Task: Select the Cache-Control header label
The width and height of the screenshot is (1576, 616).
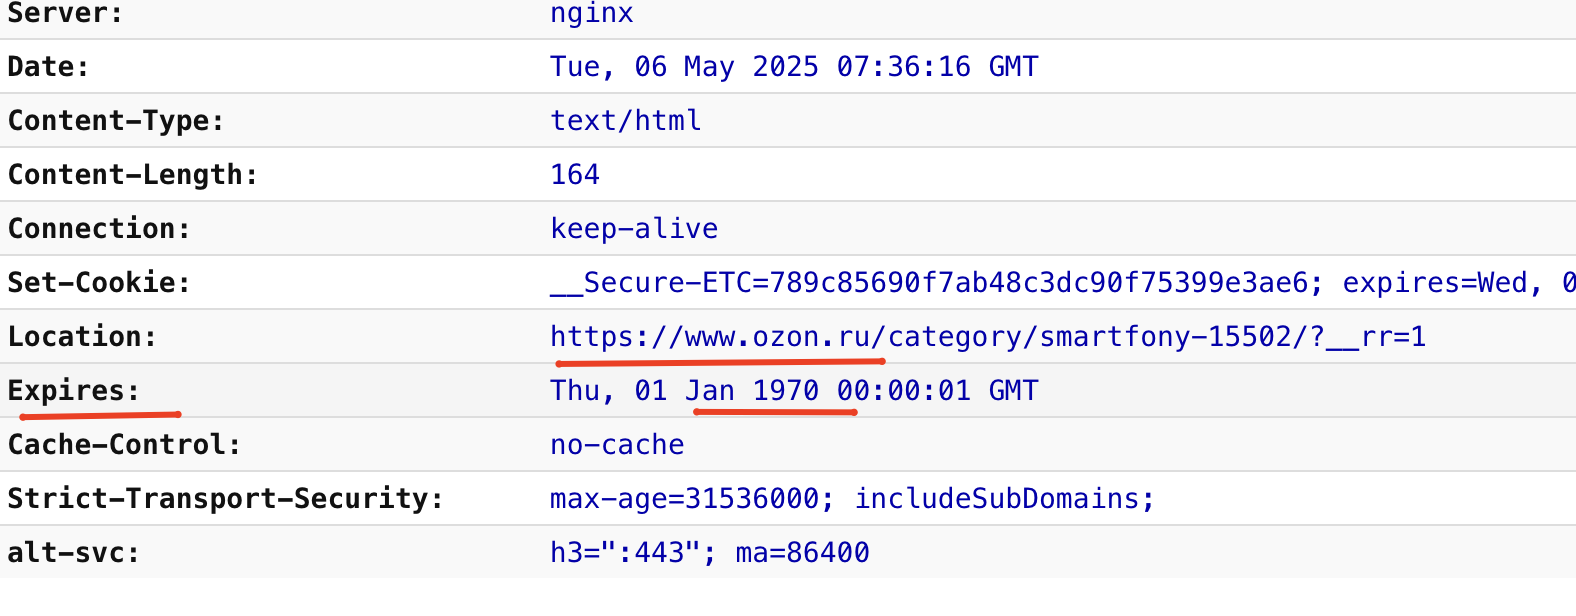Action: pyautogui.click(x=124, y=445)
